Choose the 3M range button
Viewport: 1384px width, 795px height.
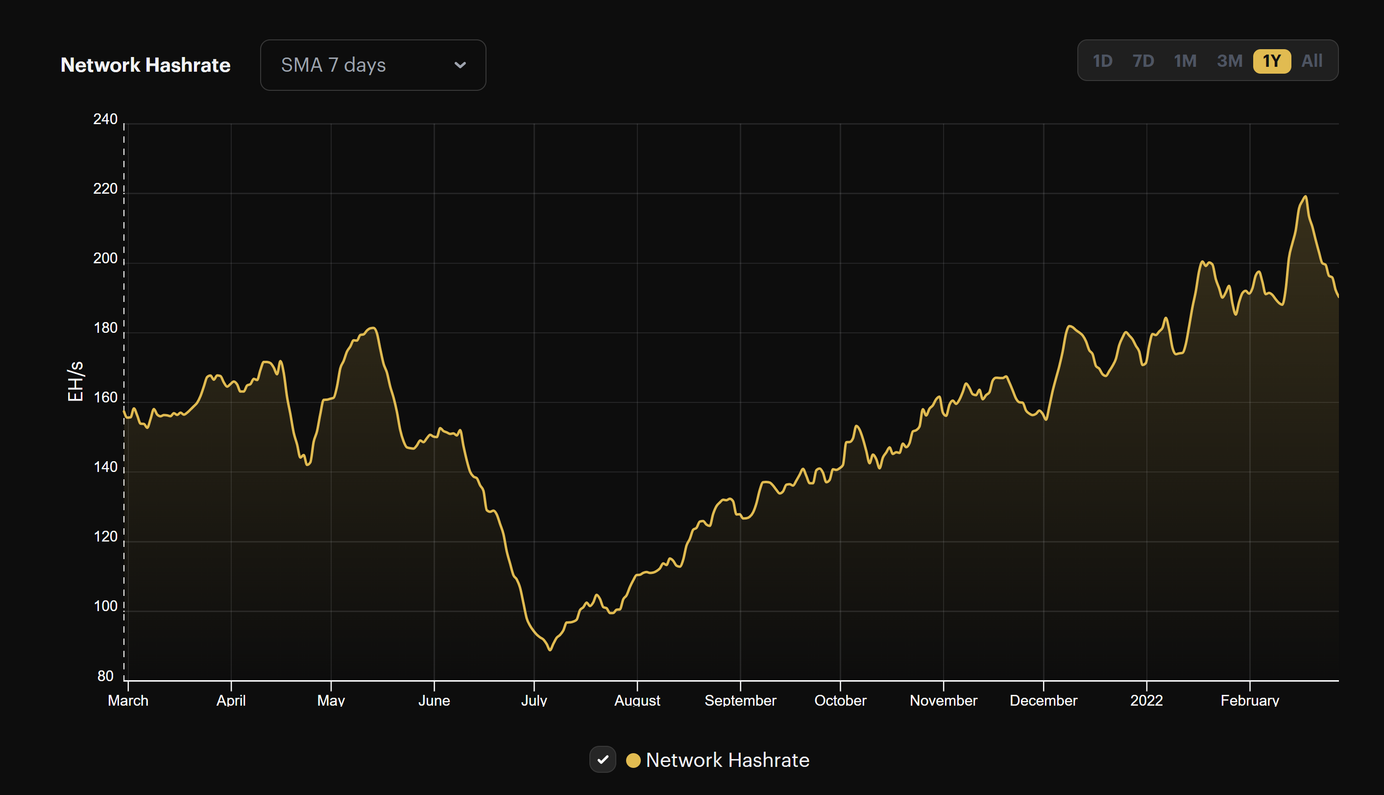pos(1229,60)
